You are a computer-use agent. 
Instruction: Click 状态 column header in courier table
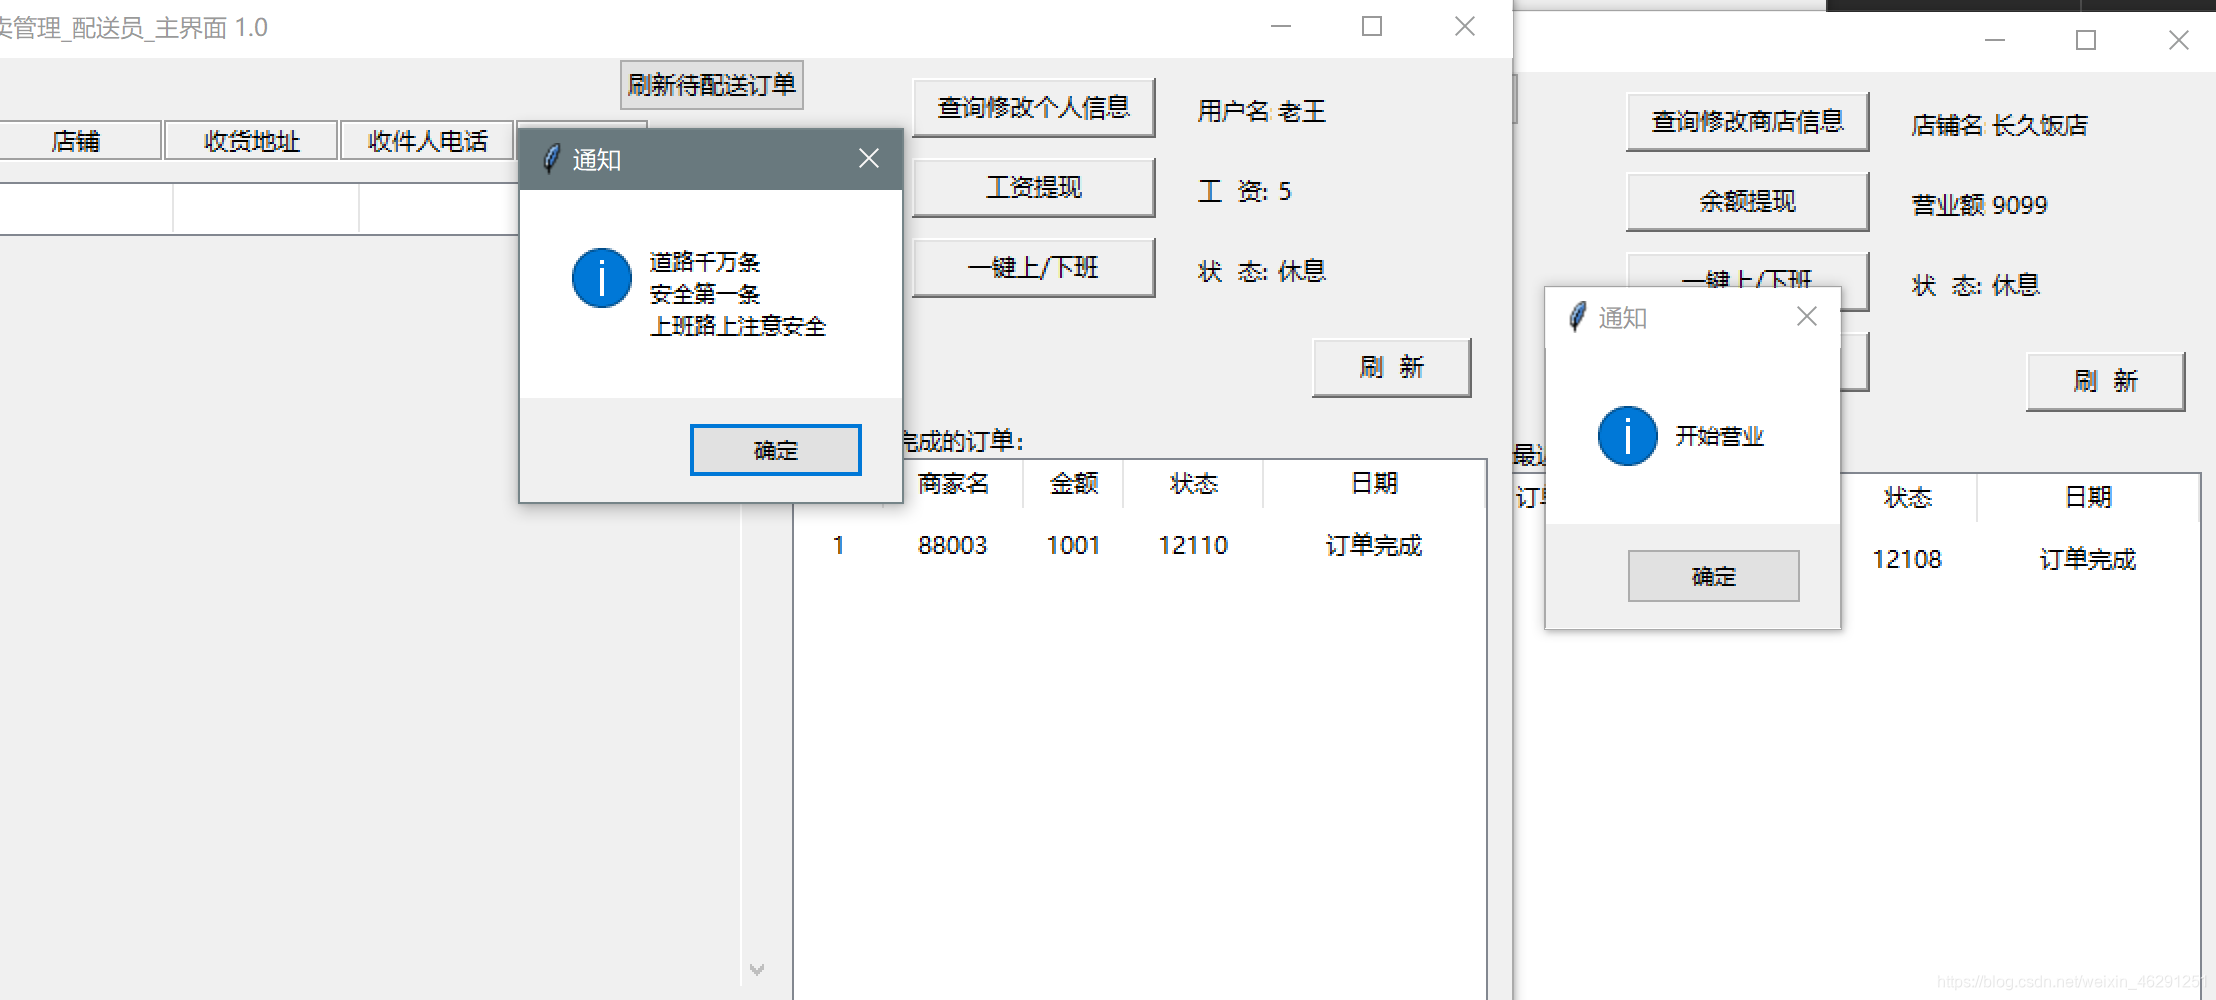tap(1193, 484)
